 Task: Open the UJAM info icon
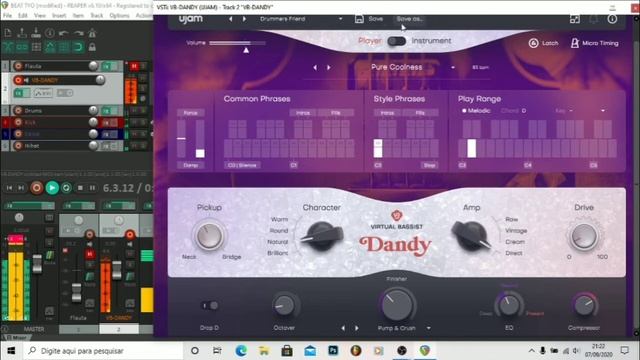tap(612, 19)
